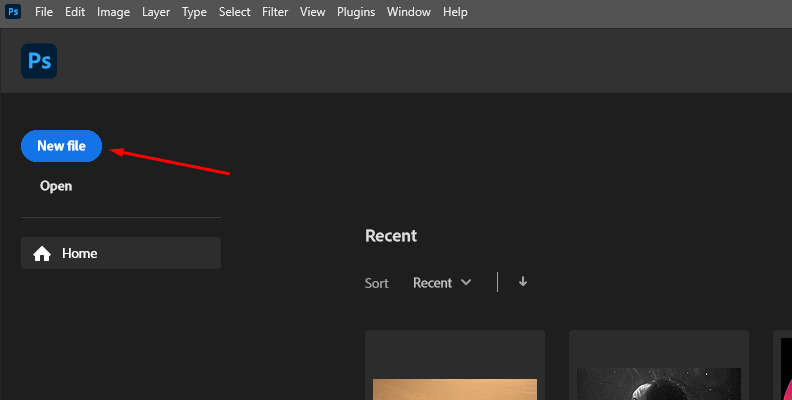Open the Plugins menu
792x400 pixels.
coord(356,12)
